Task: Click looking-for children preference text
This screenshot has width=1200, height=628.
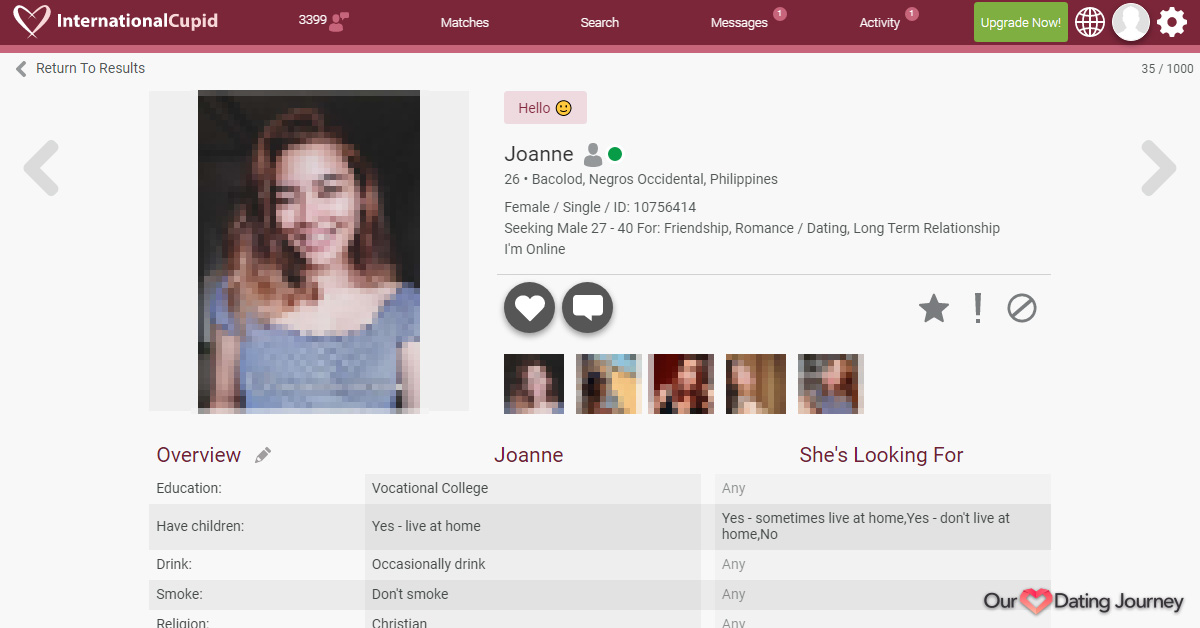Action: pyautogui.click(x=866, y=526)
